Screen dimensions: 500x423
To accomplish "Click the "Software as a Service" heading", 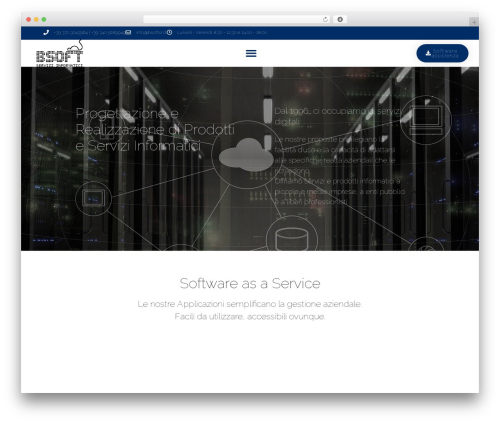I will 250,283.
